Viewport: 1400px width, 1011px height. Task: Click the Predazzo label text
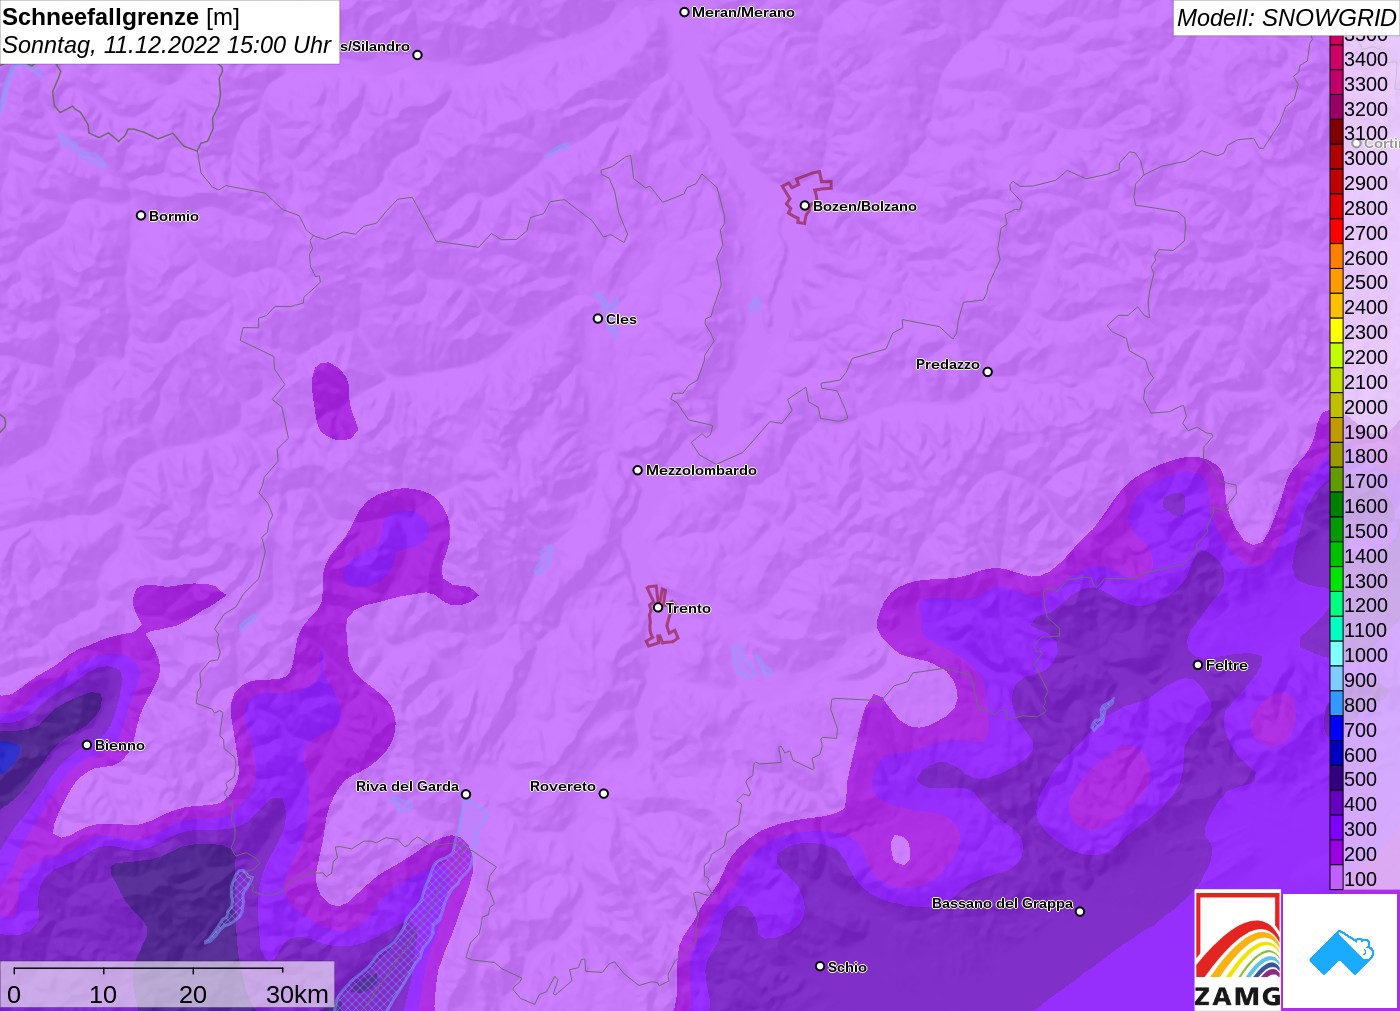pos(948,364)
